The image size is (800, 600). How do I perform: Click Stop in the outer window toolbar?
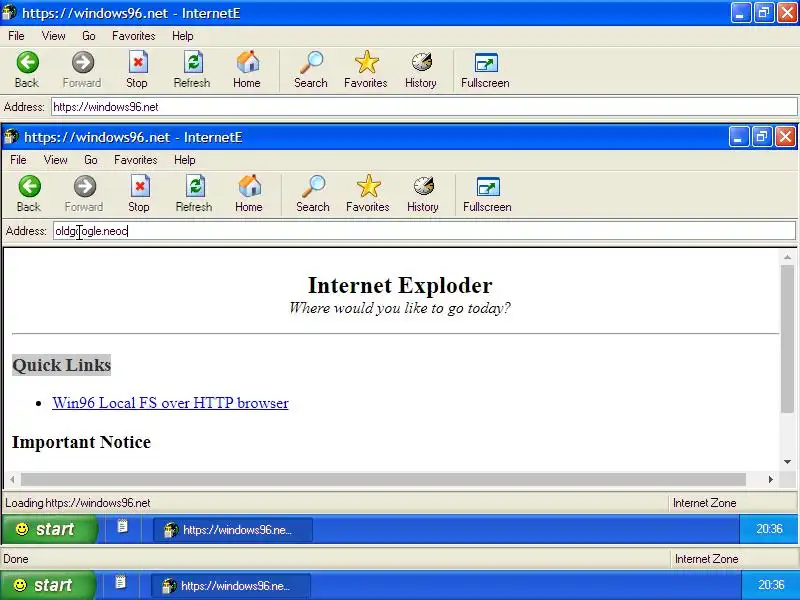(x=137, y=70)
